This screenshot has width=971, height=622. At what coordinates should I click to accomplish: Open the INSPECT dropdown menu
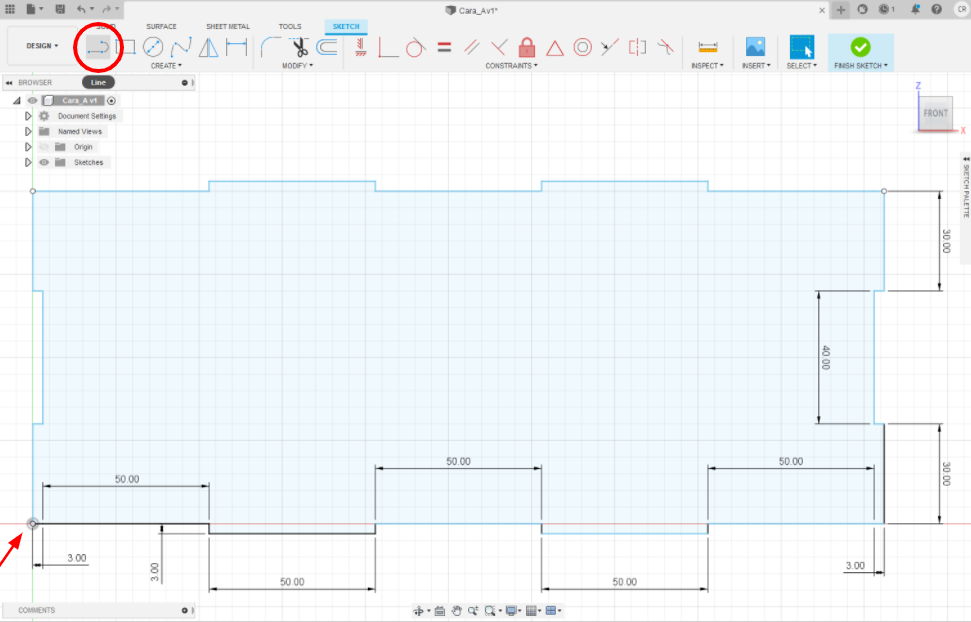tap(707, 66)
